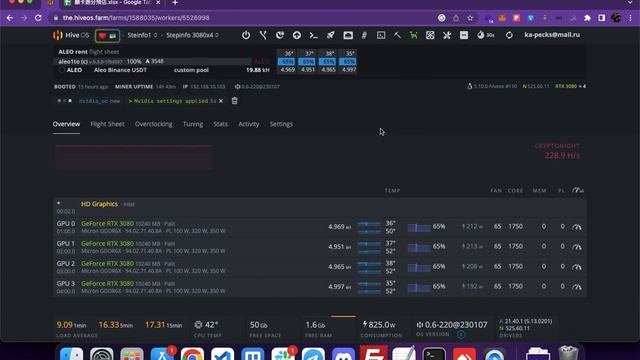The width and height of the screenshot is (640, 360).
Task: Open tuning gauge icon for GPU 1
Action: tap(577, 247)
